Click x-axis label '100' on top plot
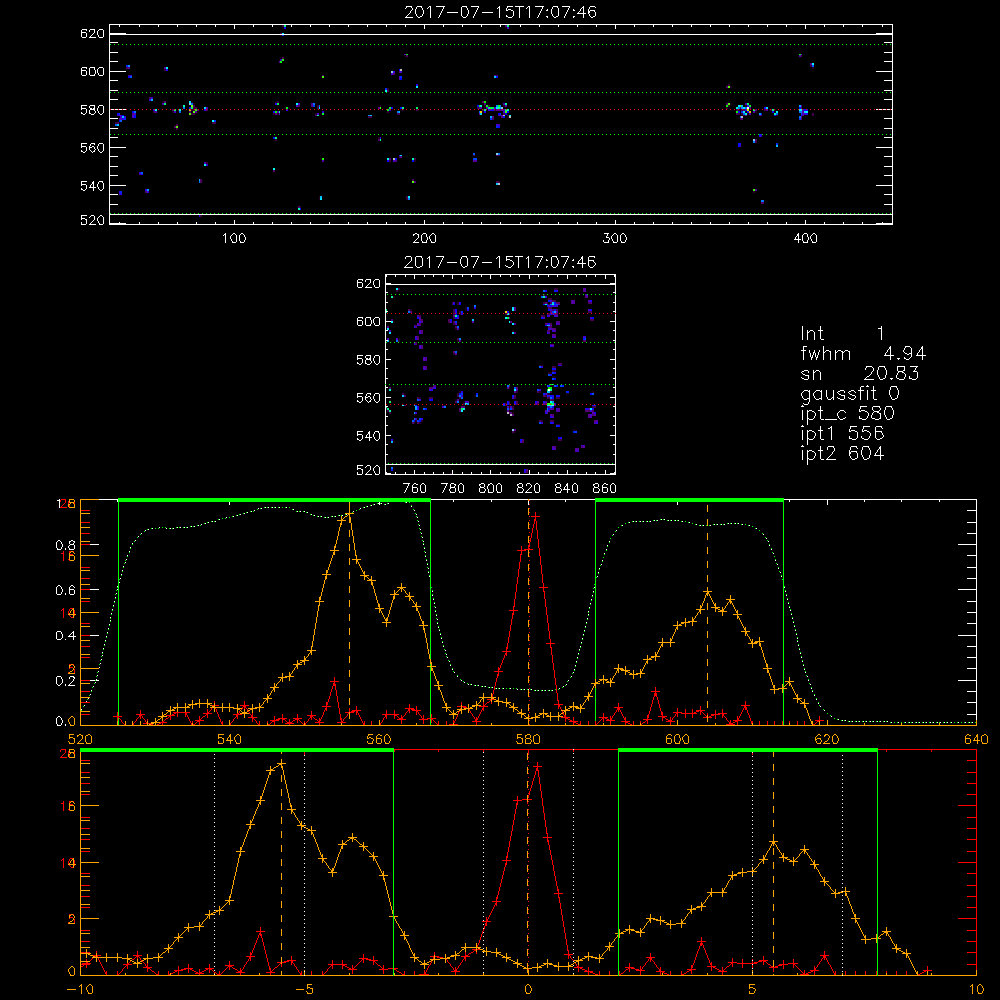 point(234,239)
